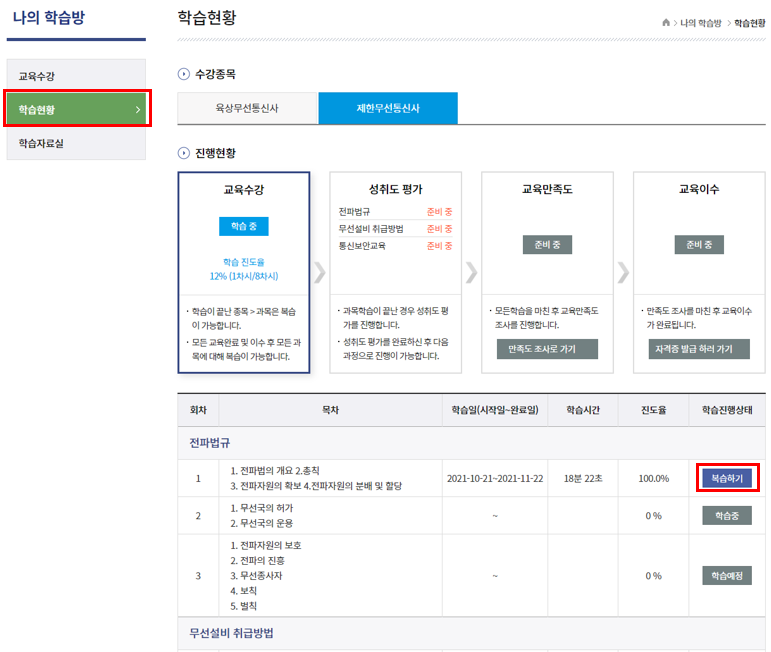
Task: Click the 학습예정 button for lesson 3
Action: (726, 576)
